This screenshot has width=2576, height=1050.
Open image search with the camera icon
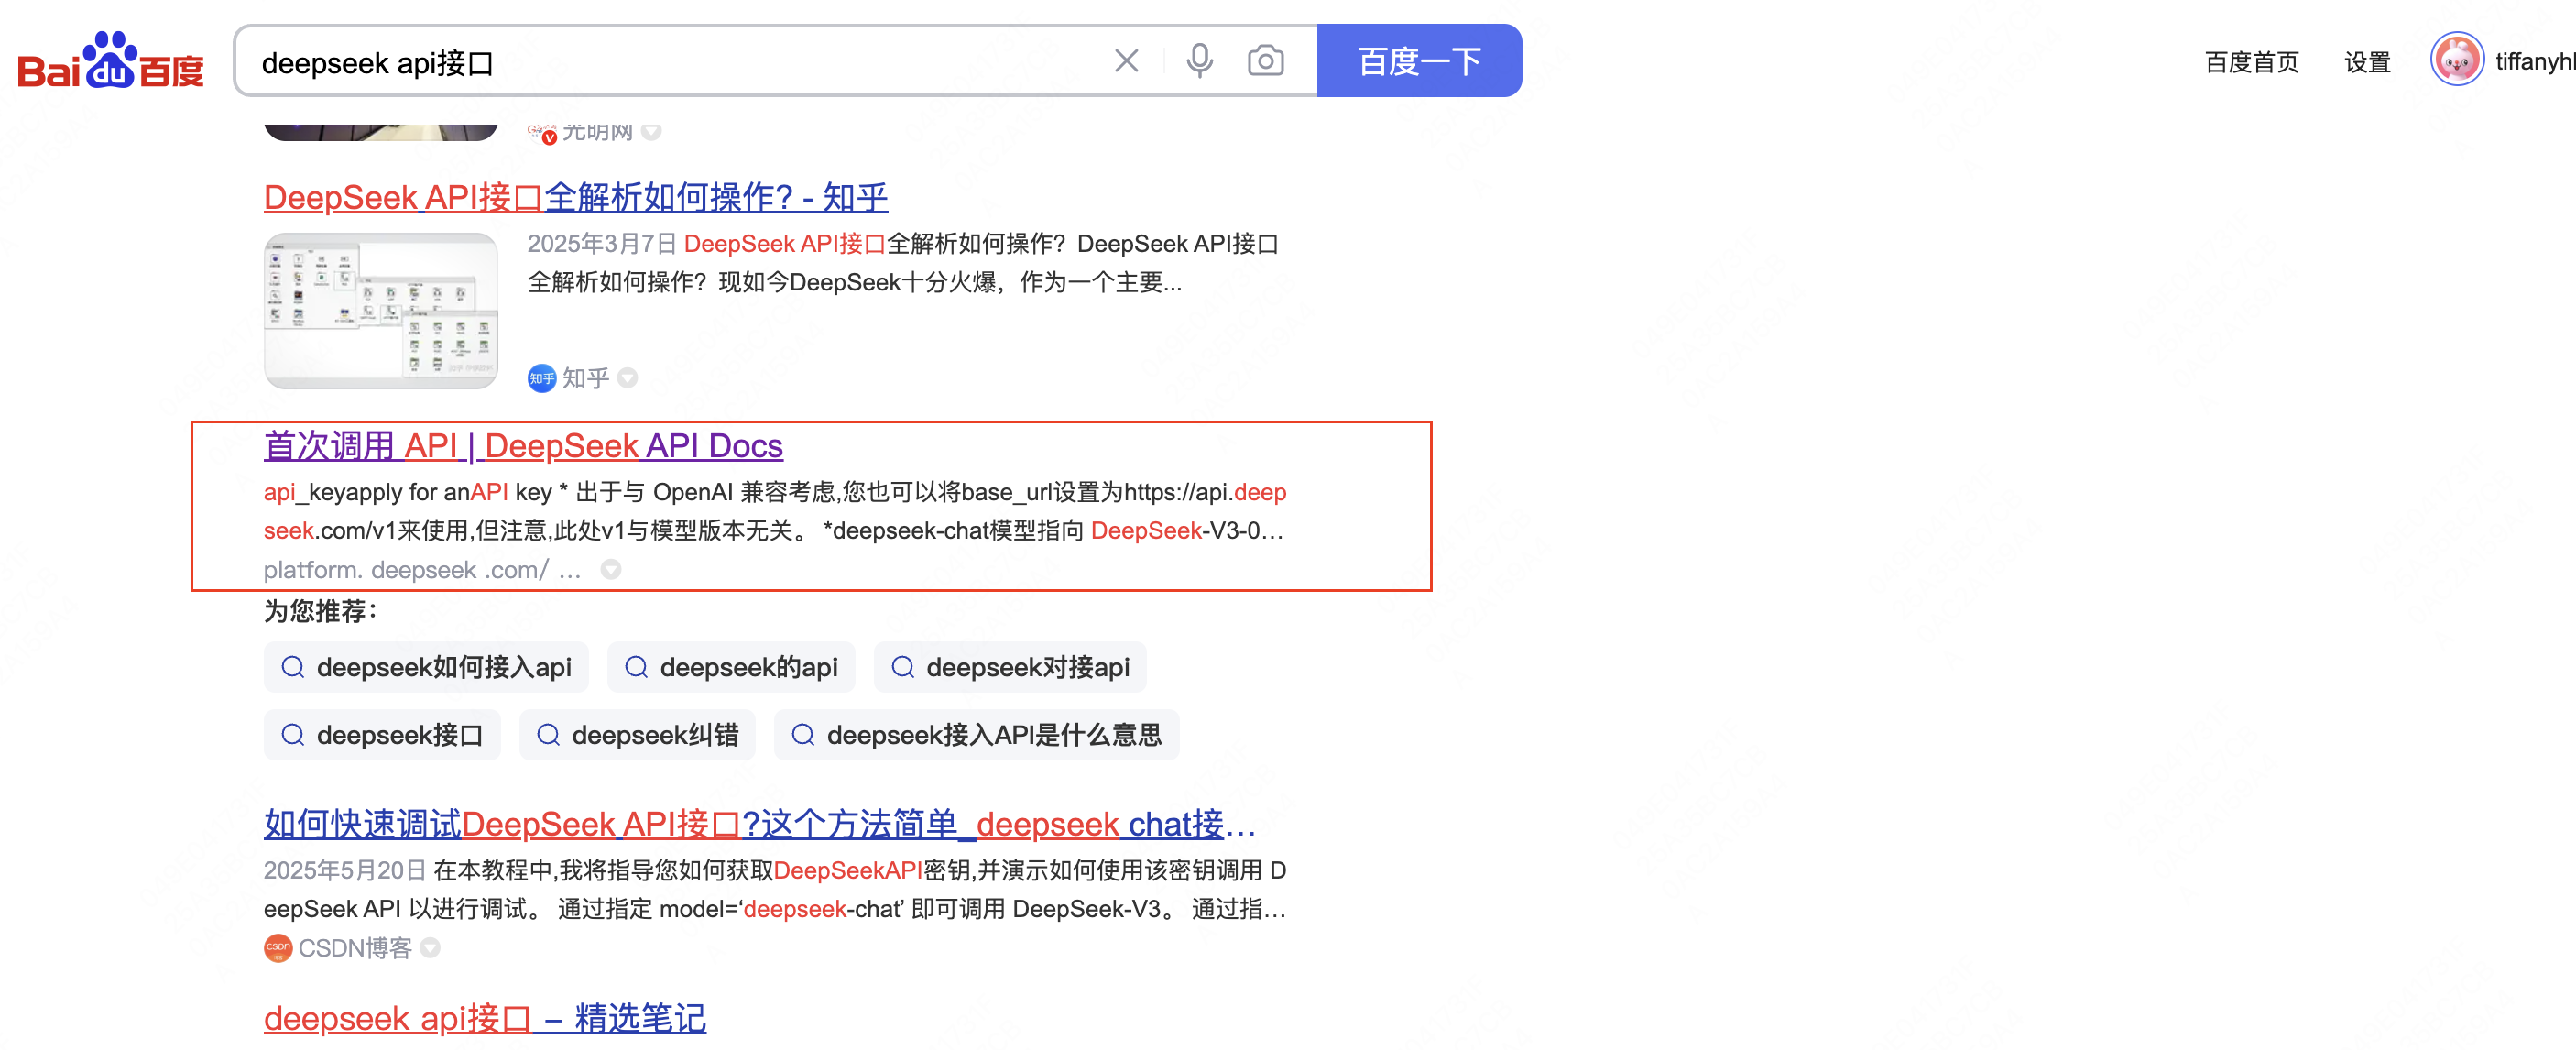tap(1265, 61)
